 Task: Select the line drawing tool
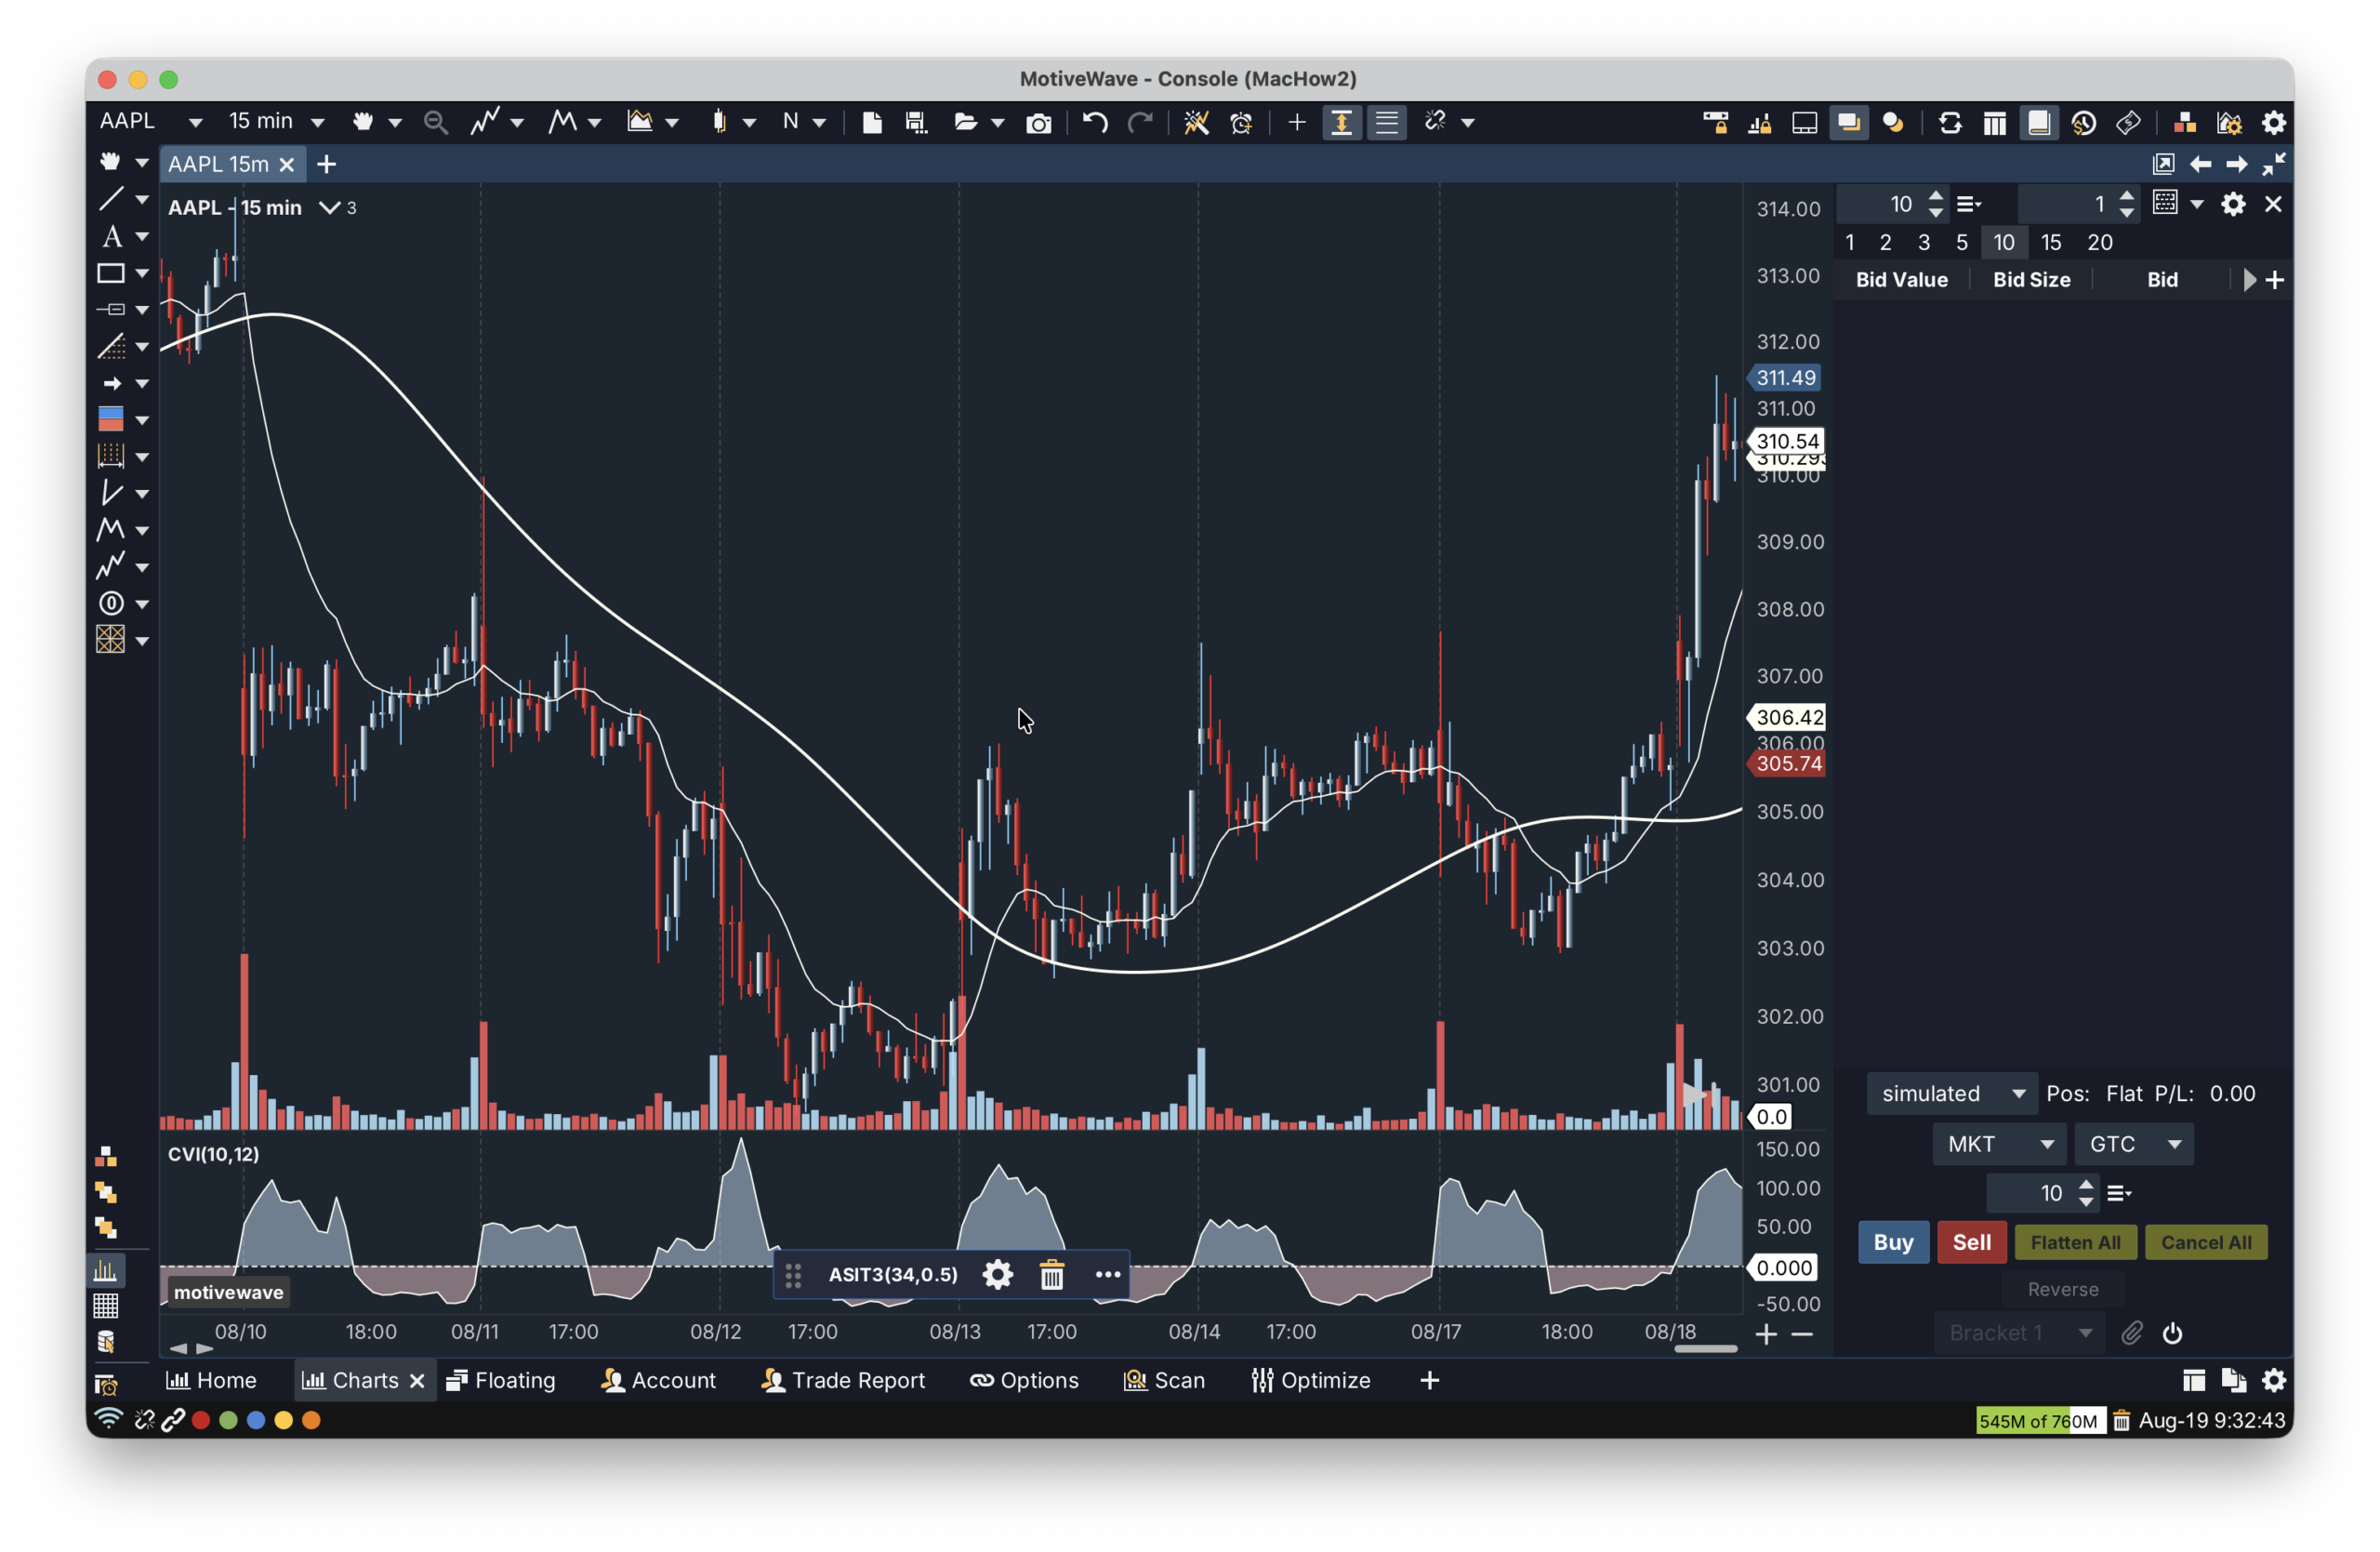(111, 199)
